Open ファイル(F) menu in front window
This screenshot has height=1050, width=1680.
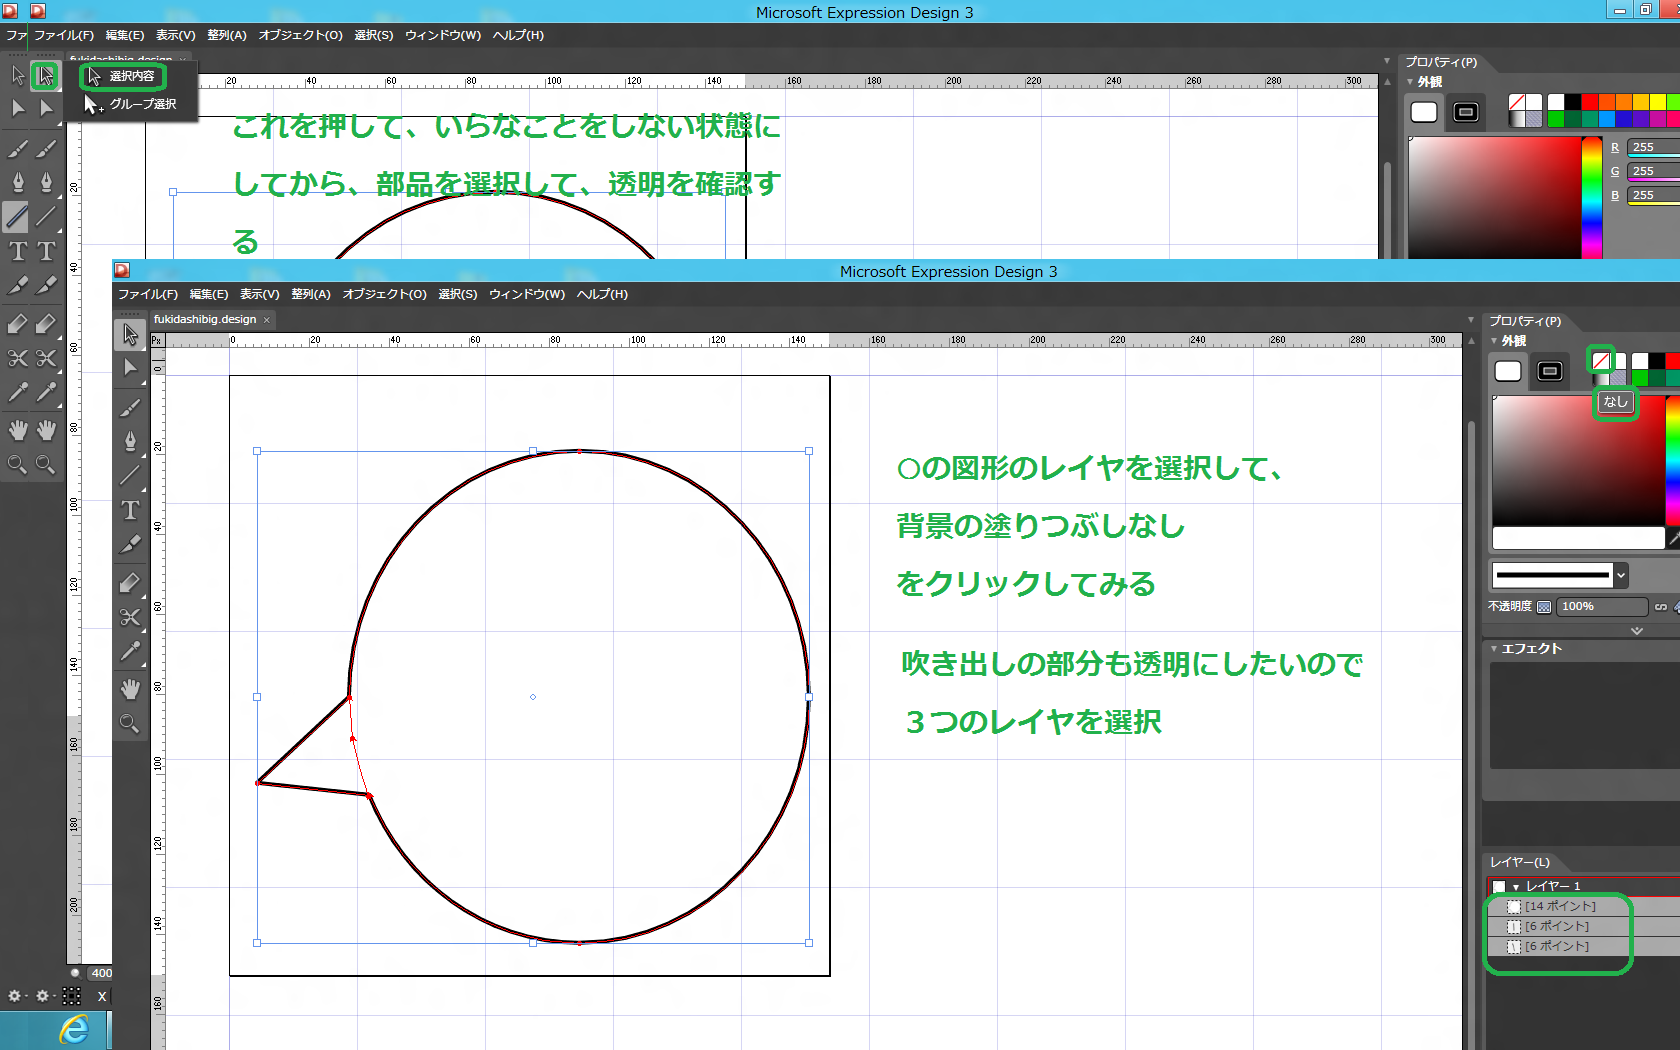coord(148,294)
